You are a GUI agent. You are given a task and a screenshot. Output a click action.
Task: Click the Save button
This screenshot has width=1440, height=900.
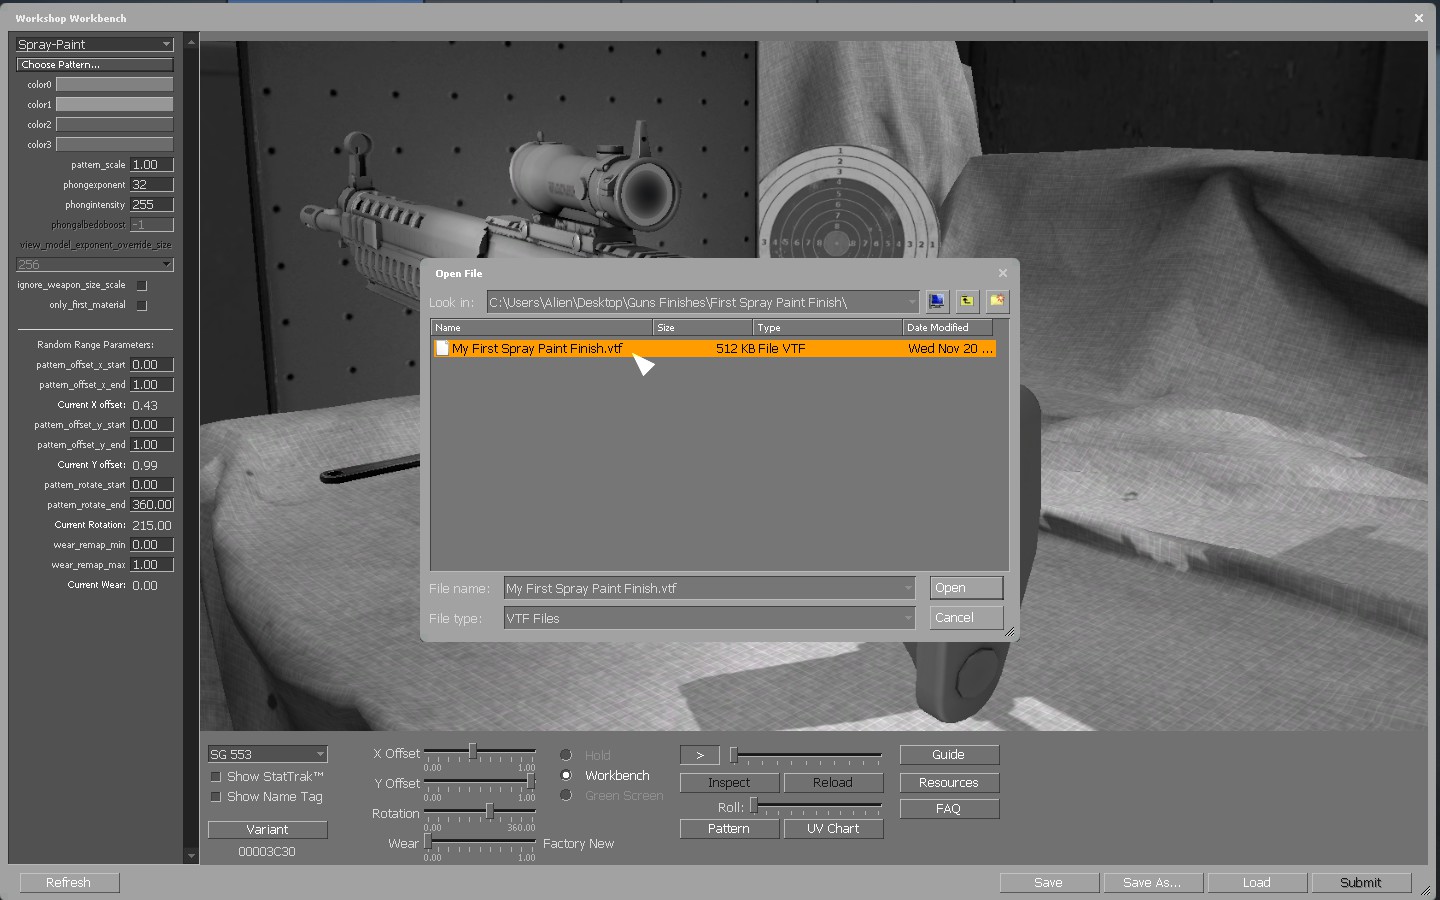coord(1049,883)
